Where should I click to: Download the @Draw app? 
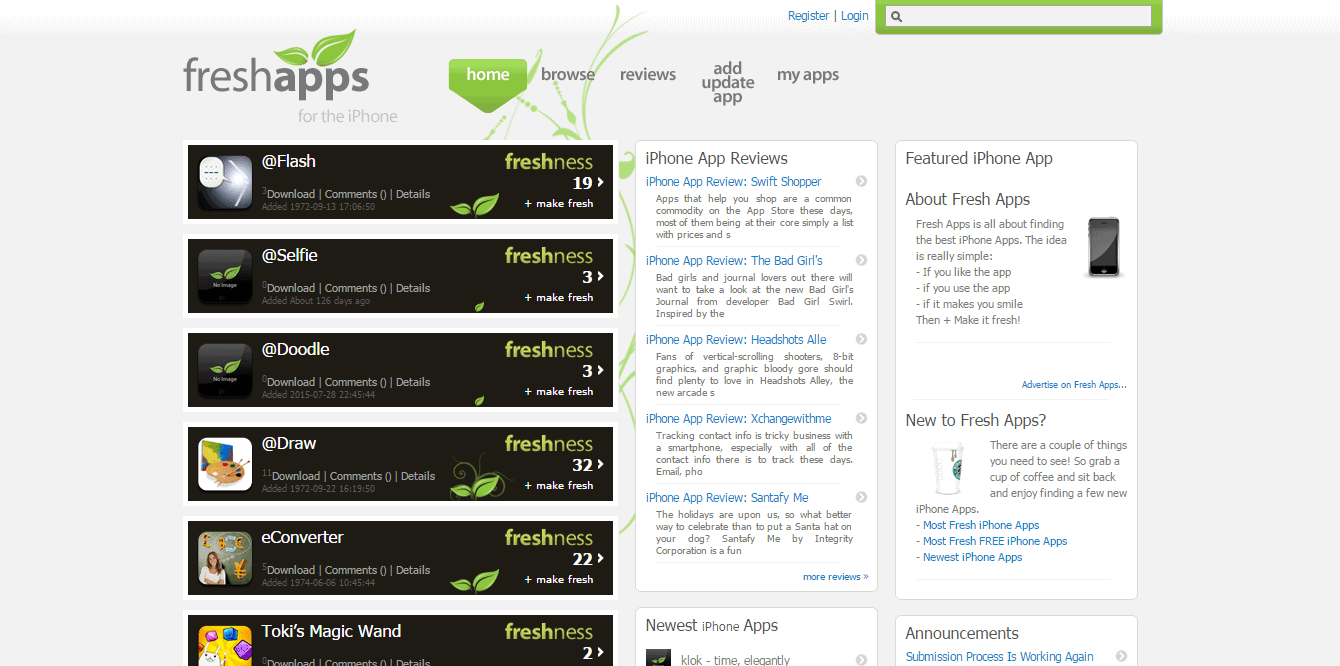click(x=296, y=476)
